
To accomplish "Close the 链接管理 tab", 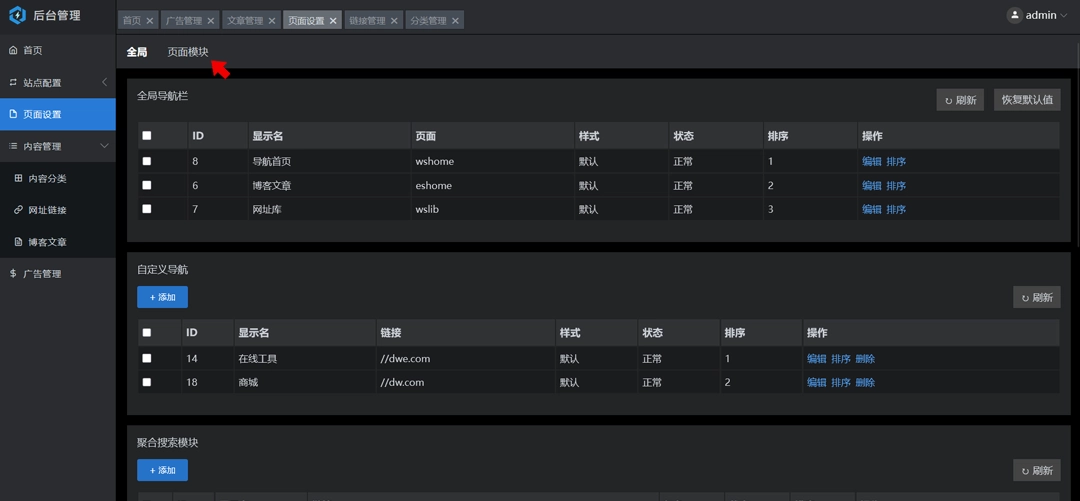I will 394,21.
